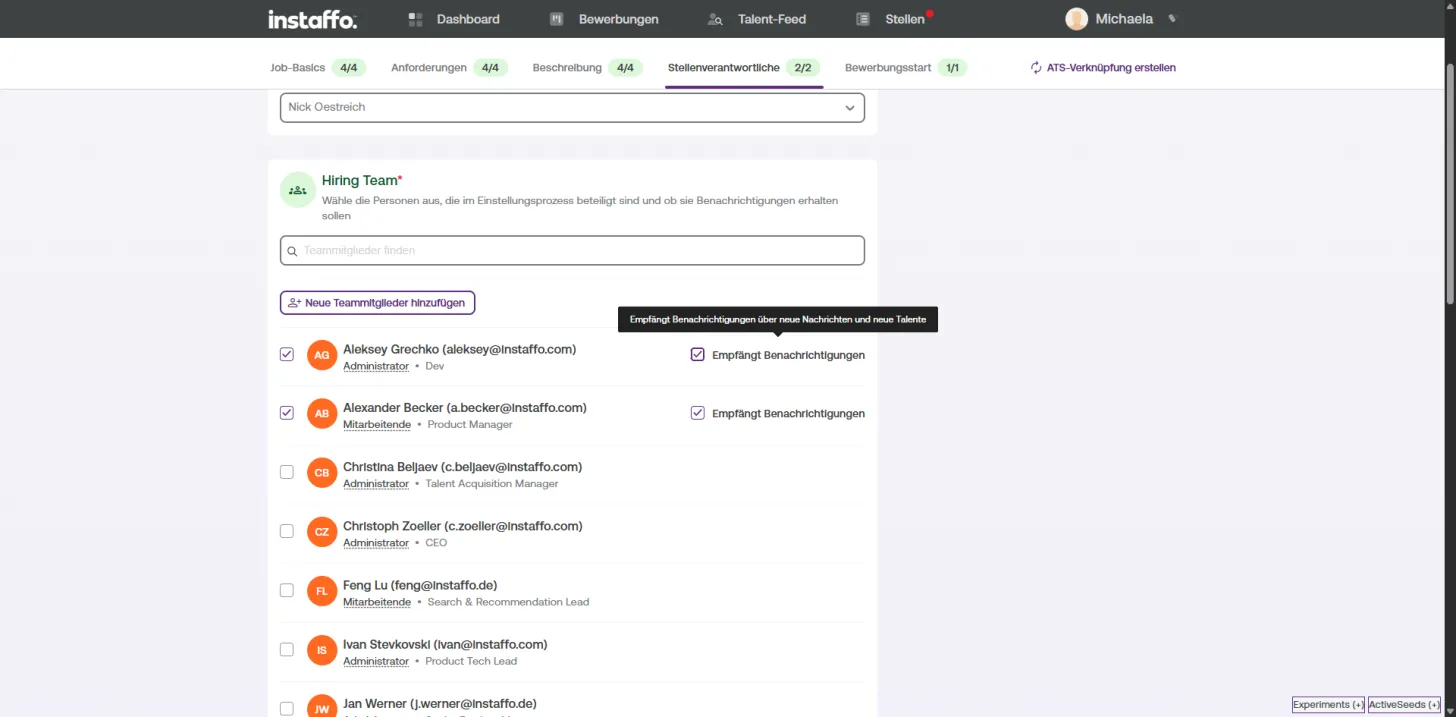Click Administrator role under Aleksey Grechko
Screen dimensions: 1456x717
(x=376, y=366)
